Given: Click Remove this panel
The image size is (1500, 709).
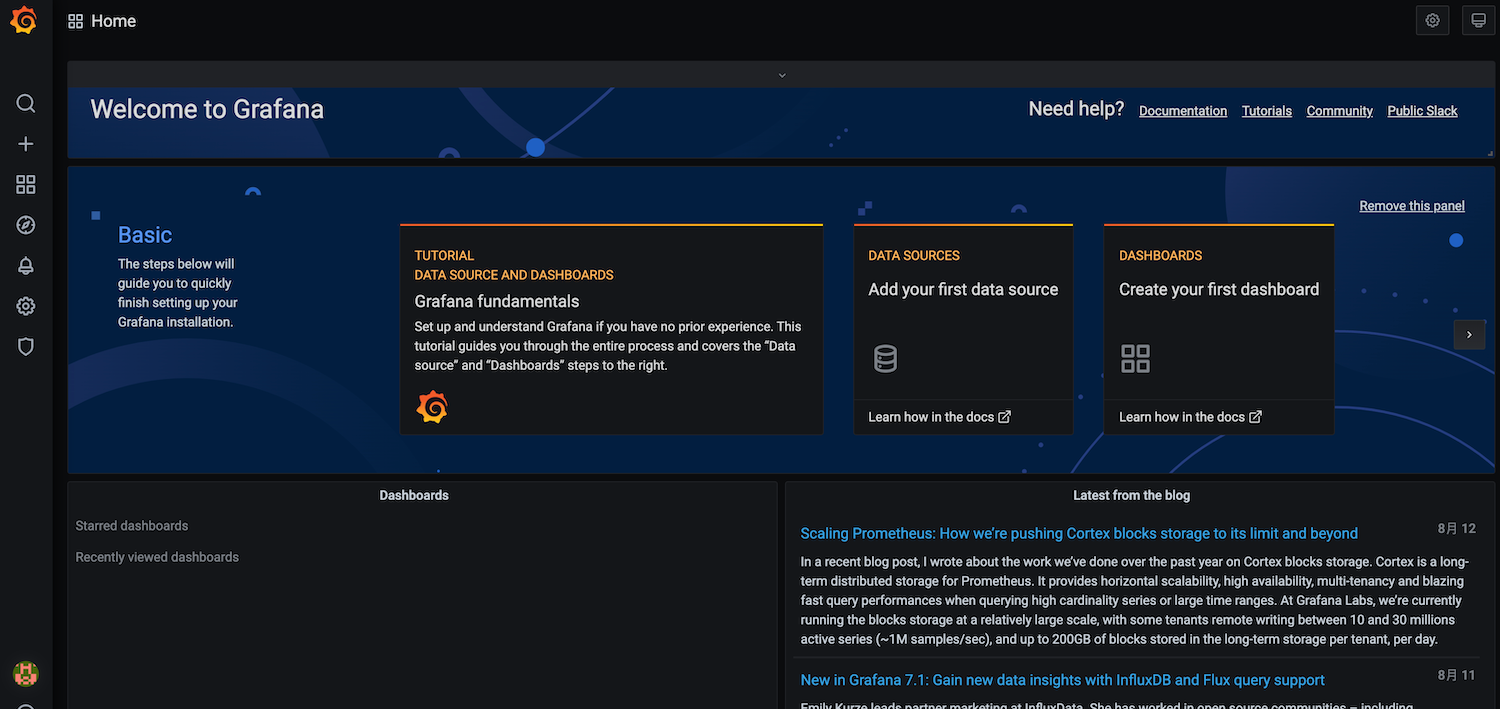Looking at the screenshot, I should [x=1411, y=206].
